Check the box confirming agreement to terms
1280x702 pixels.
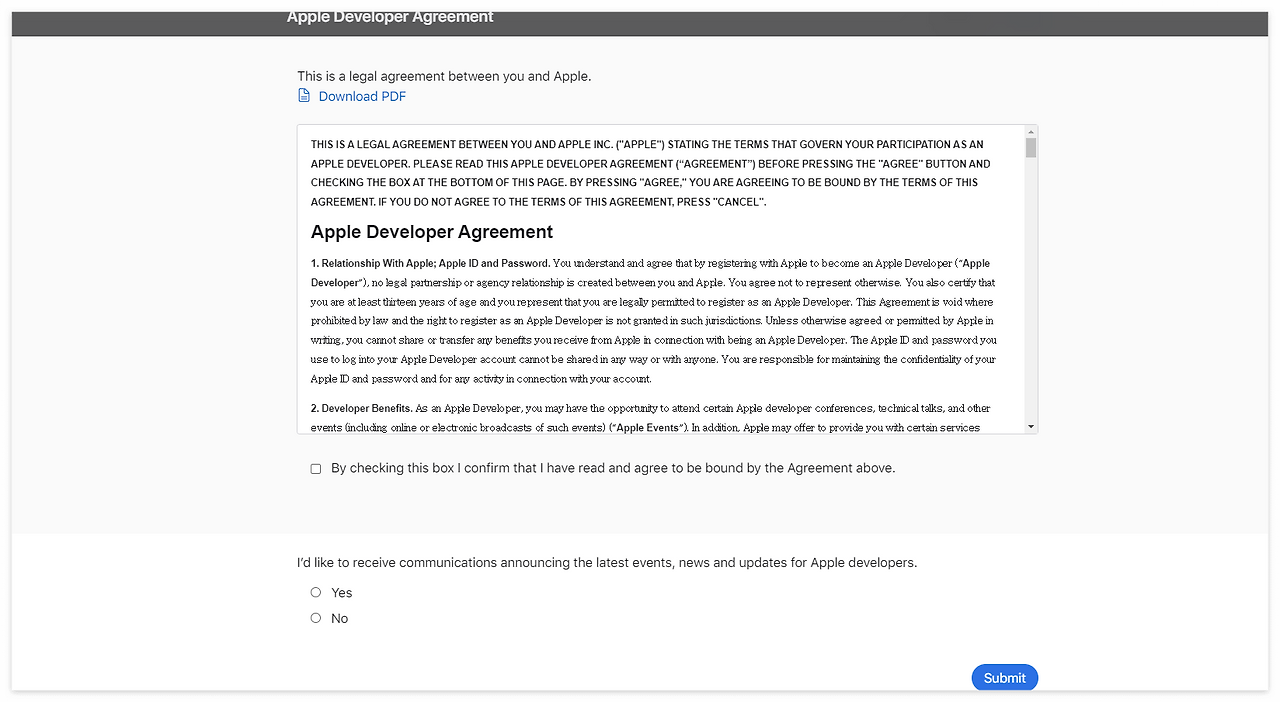pos(316,468)
